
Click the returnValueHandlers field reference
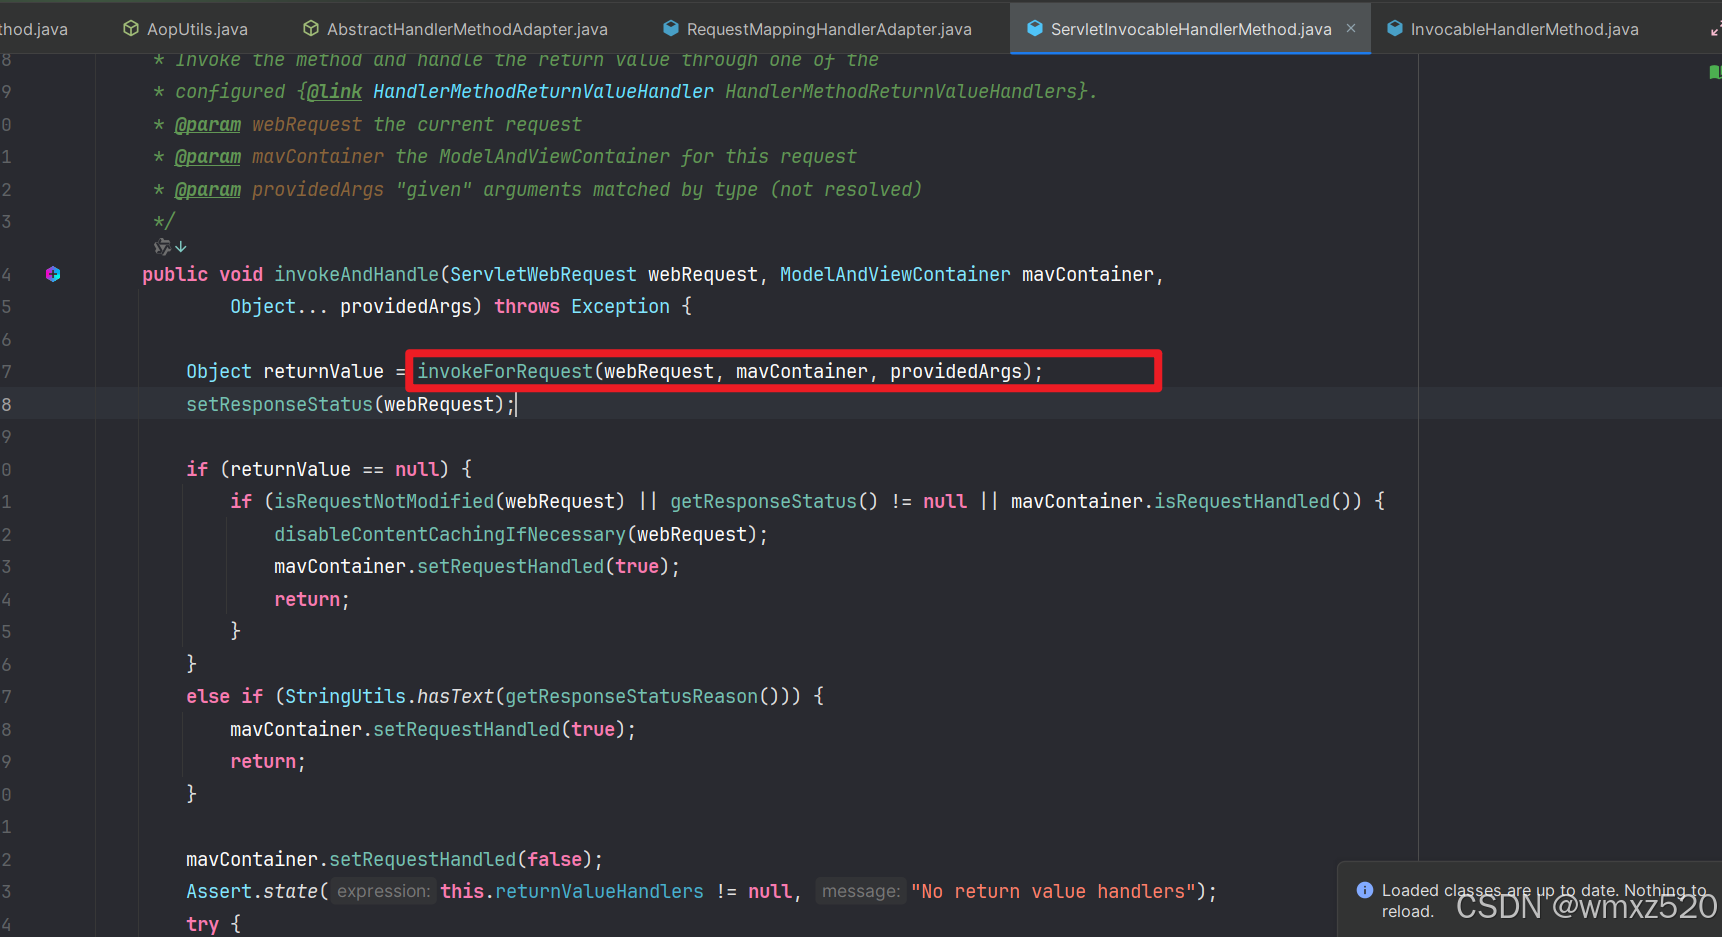pyautogui.click(x=599, y=891)
